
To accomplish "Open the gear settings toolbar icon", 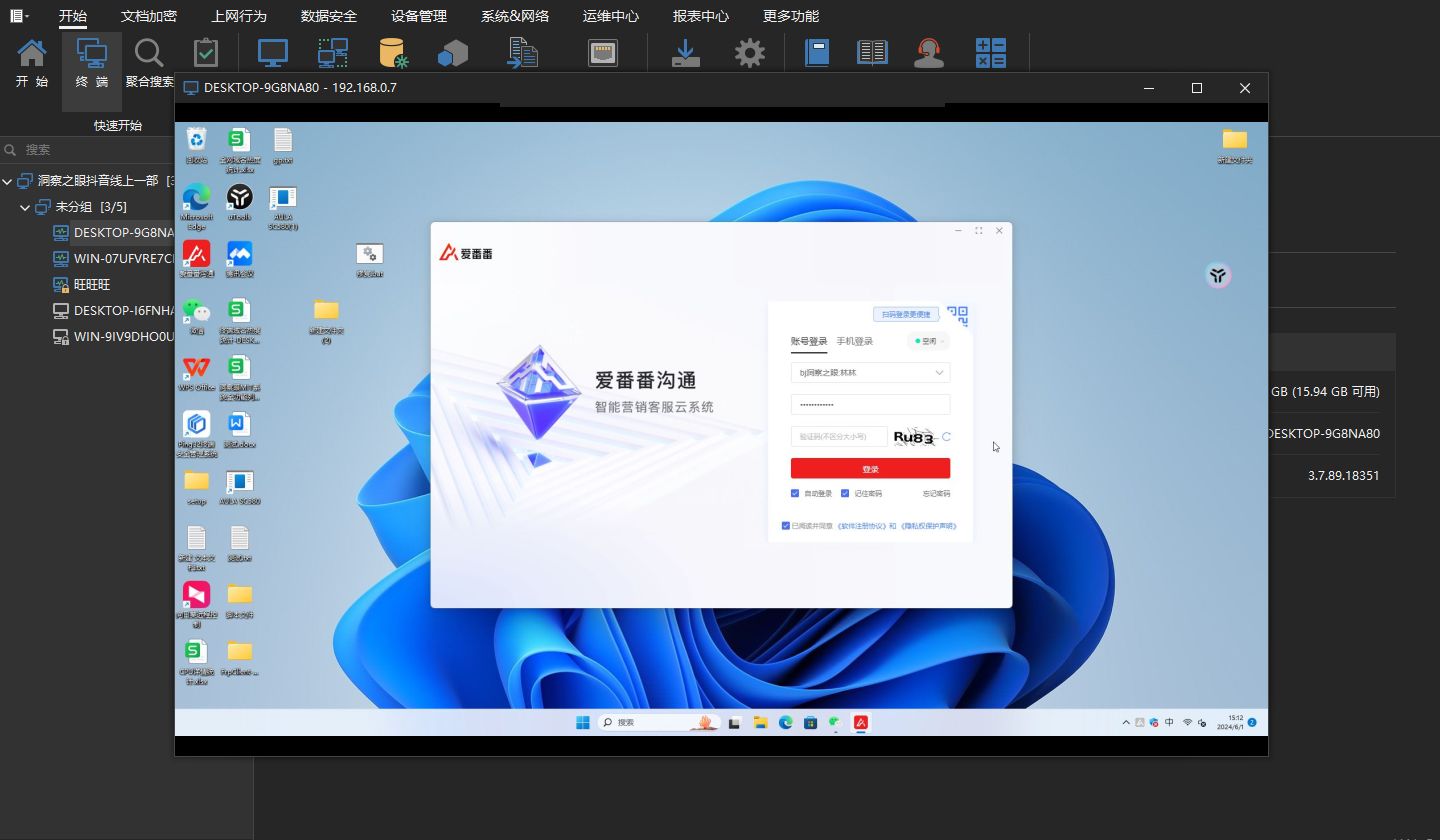I will [x=750, y=53].
